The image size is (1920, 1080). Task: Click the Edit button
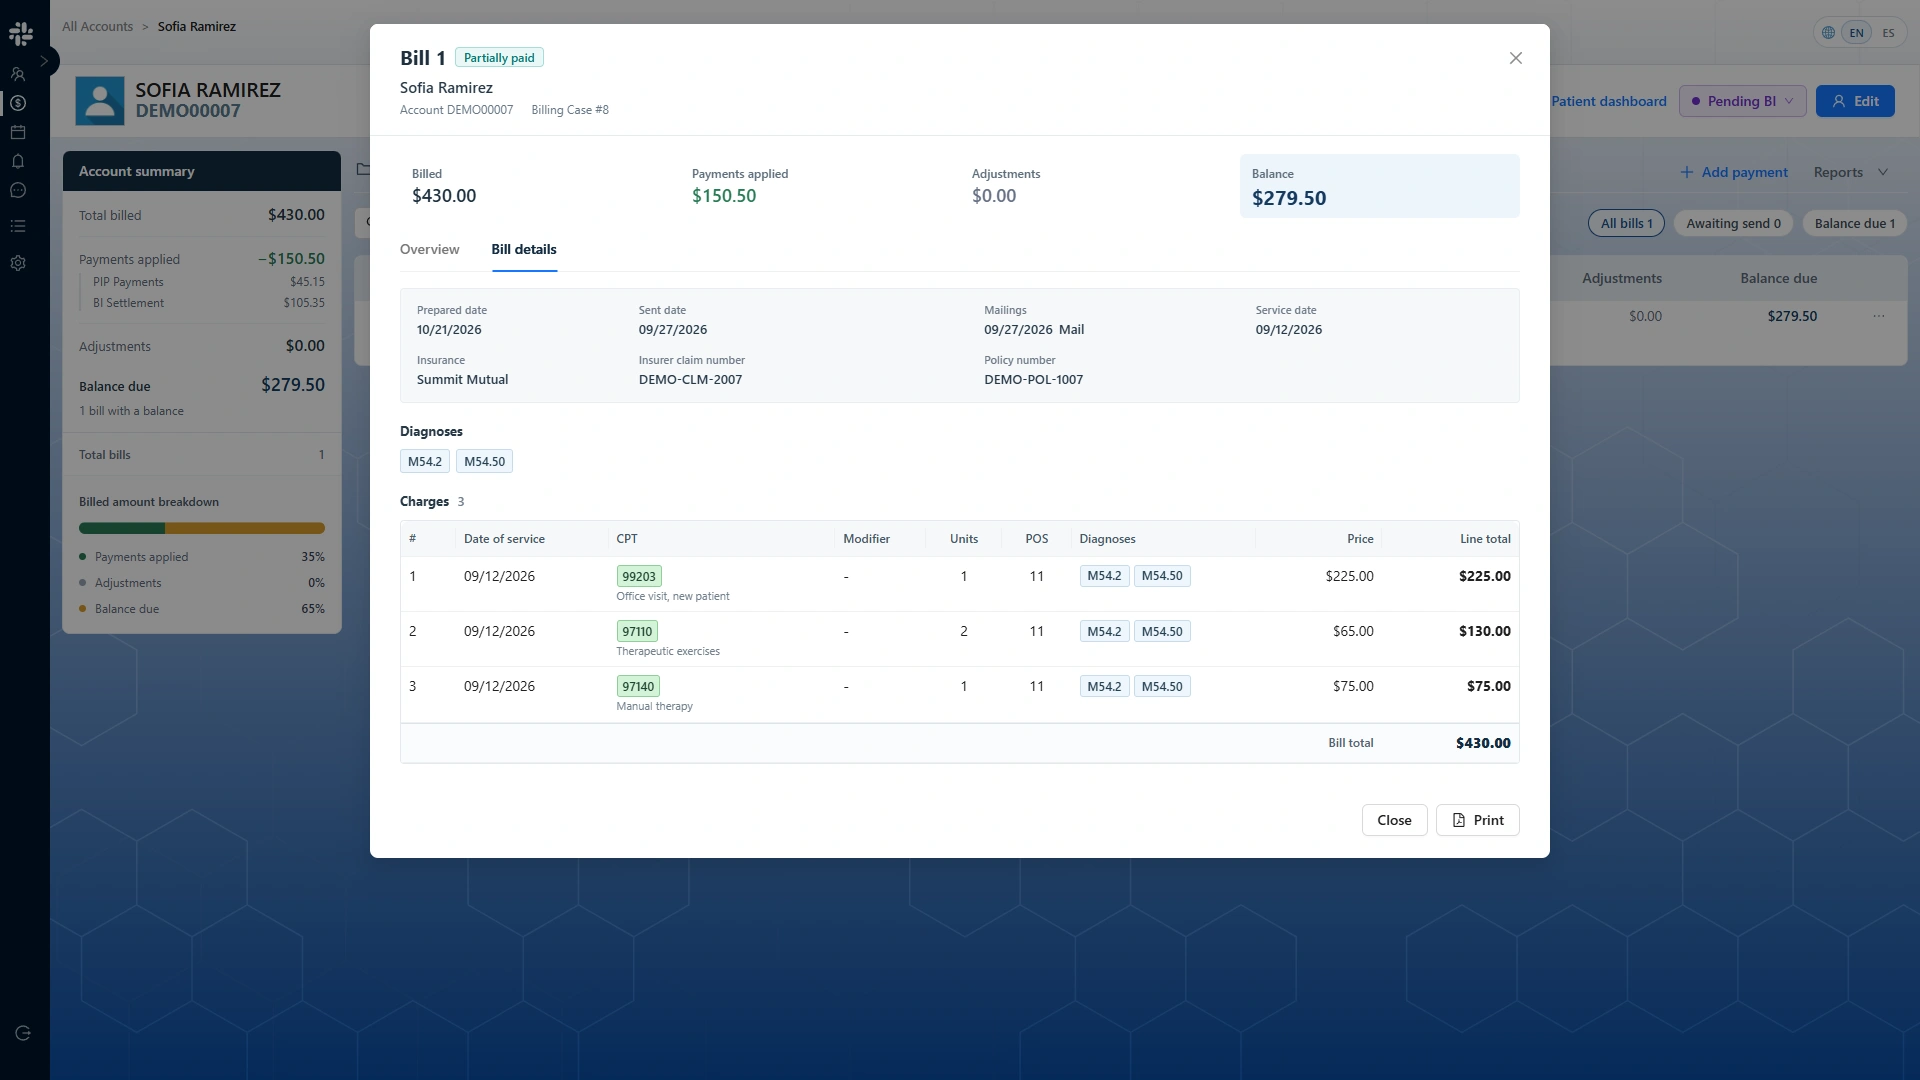point(1855,101)
